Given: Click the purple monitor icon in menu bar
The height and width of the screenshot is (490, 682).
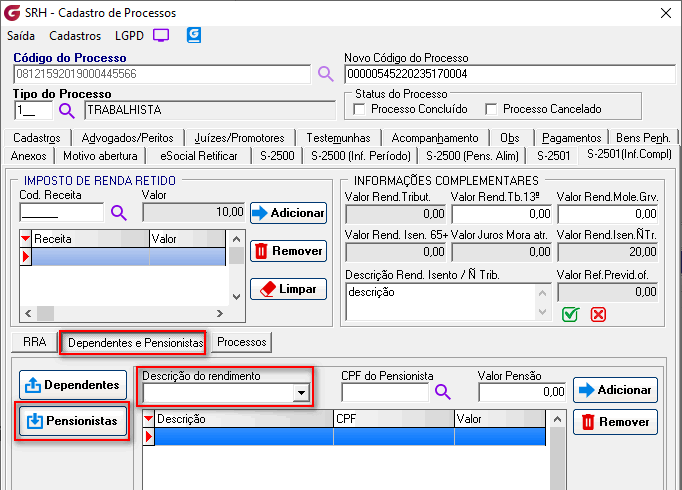Looking at the screenshot, I should [161, 35].
